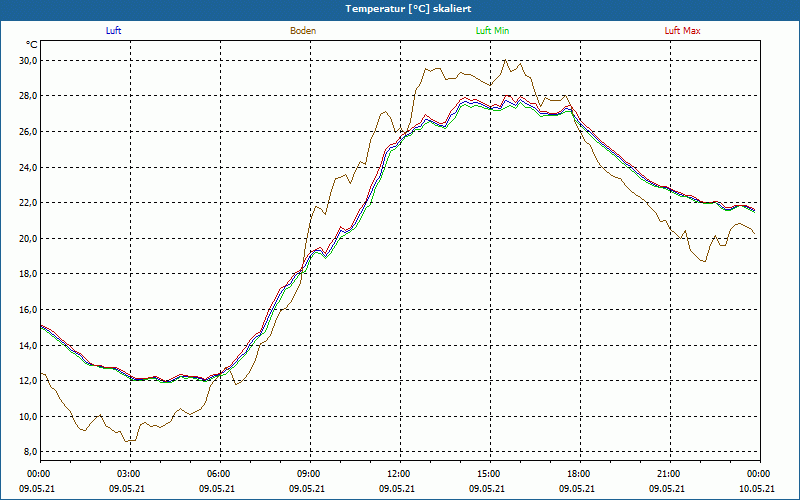Viewport: 800px width, 500px height.
Task: Click the 06:00 time axis label
Action: point(220,474)
